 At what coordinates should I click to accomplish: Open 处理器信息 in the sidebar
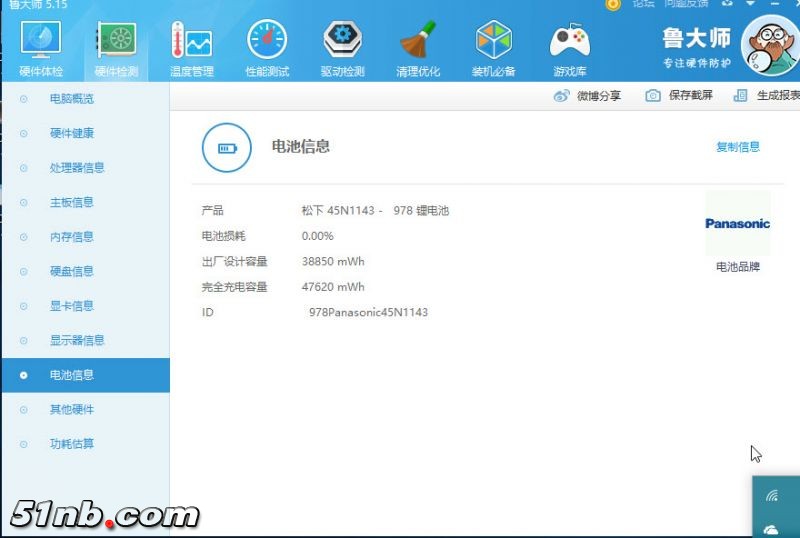[x=77, y=168]
